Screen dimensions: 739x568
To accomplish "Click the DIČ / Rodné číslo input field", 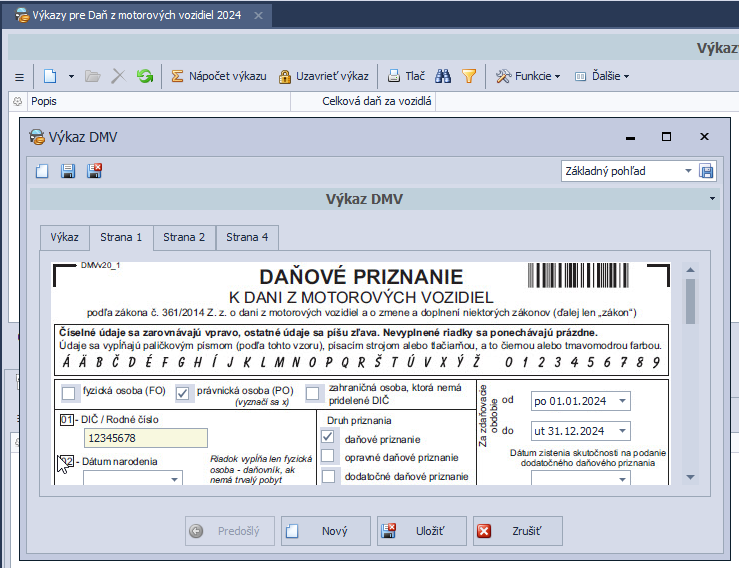I will pyautogui.click(x=145, y=437).
